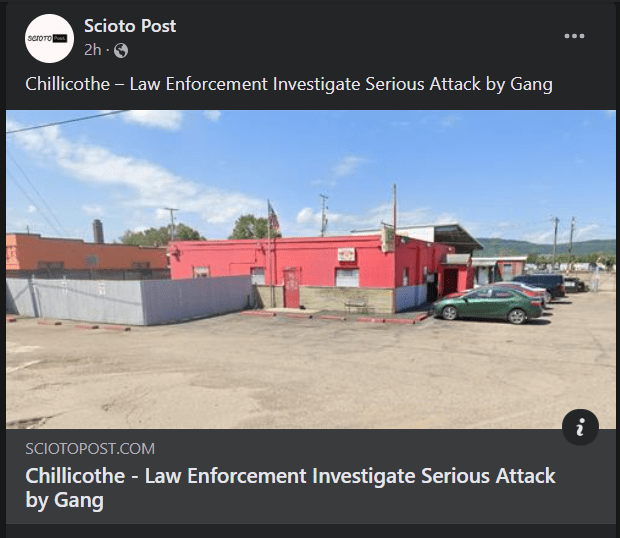Click the Scioto Post profile picture
Image resolution: width=620 pixels, height=538 pixels.
49,38
